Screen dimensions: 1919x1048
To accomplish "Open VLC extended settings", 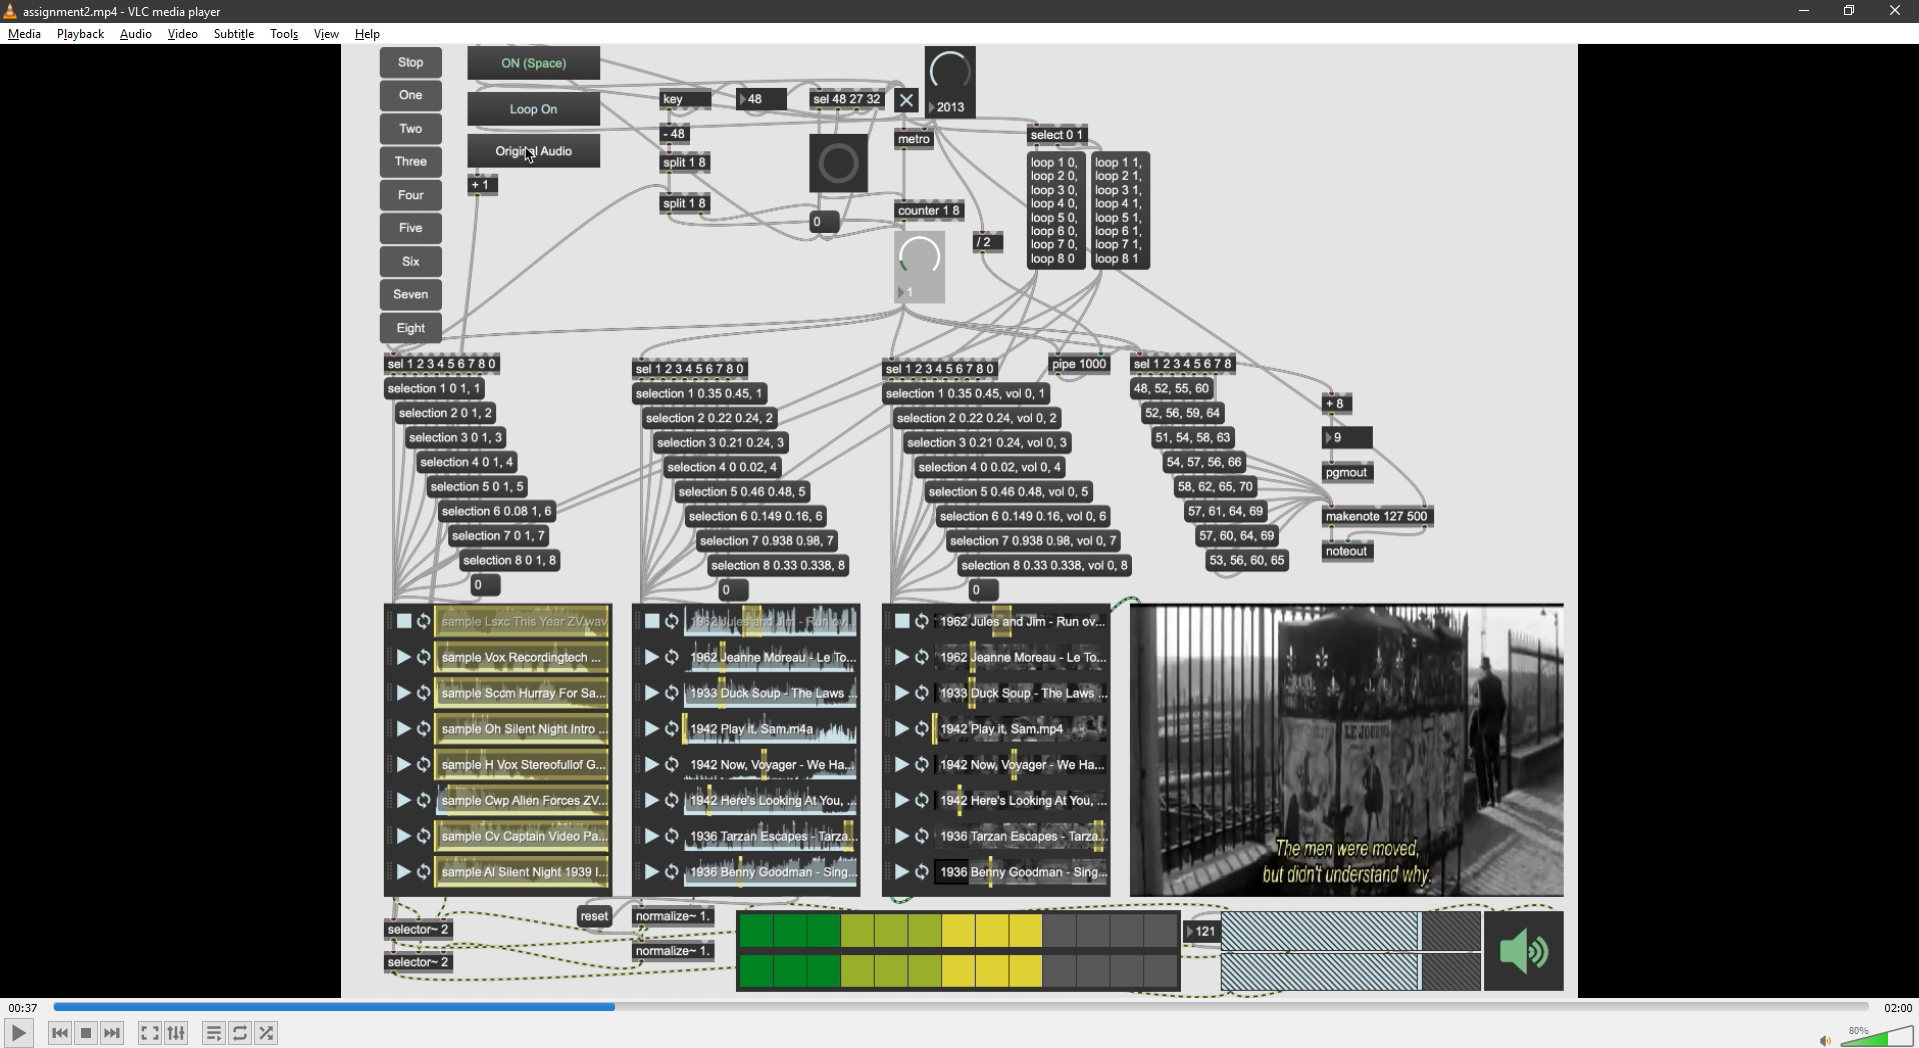I will (177, 1033).
